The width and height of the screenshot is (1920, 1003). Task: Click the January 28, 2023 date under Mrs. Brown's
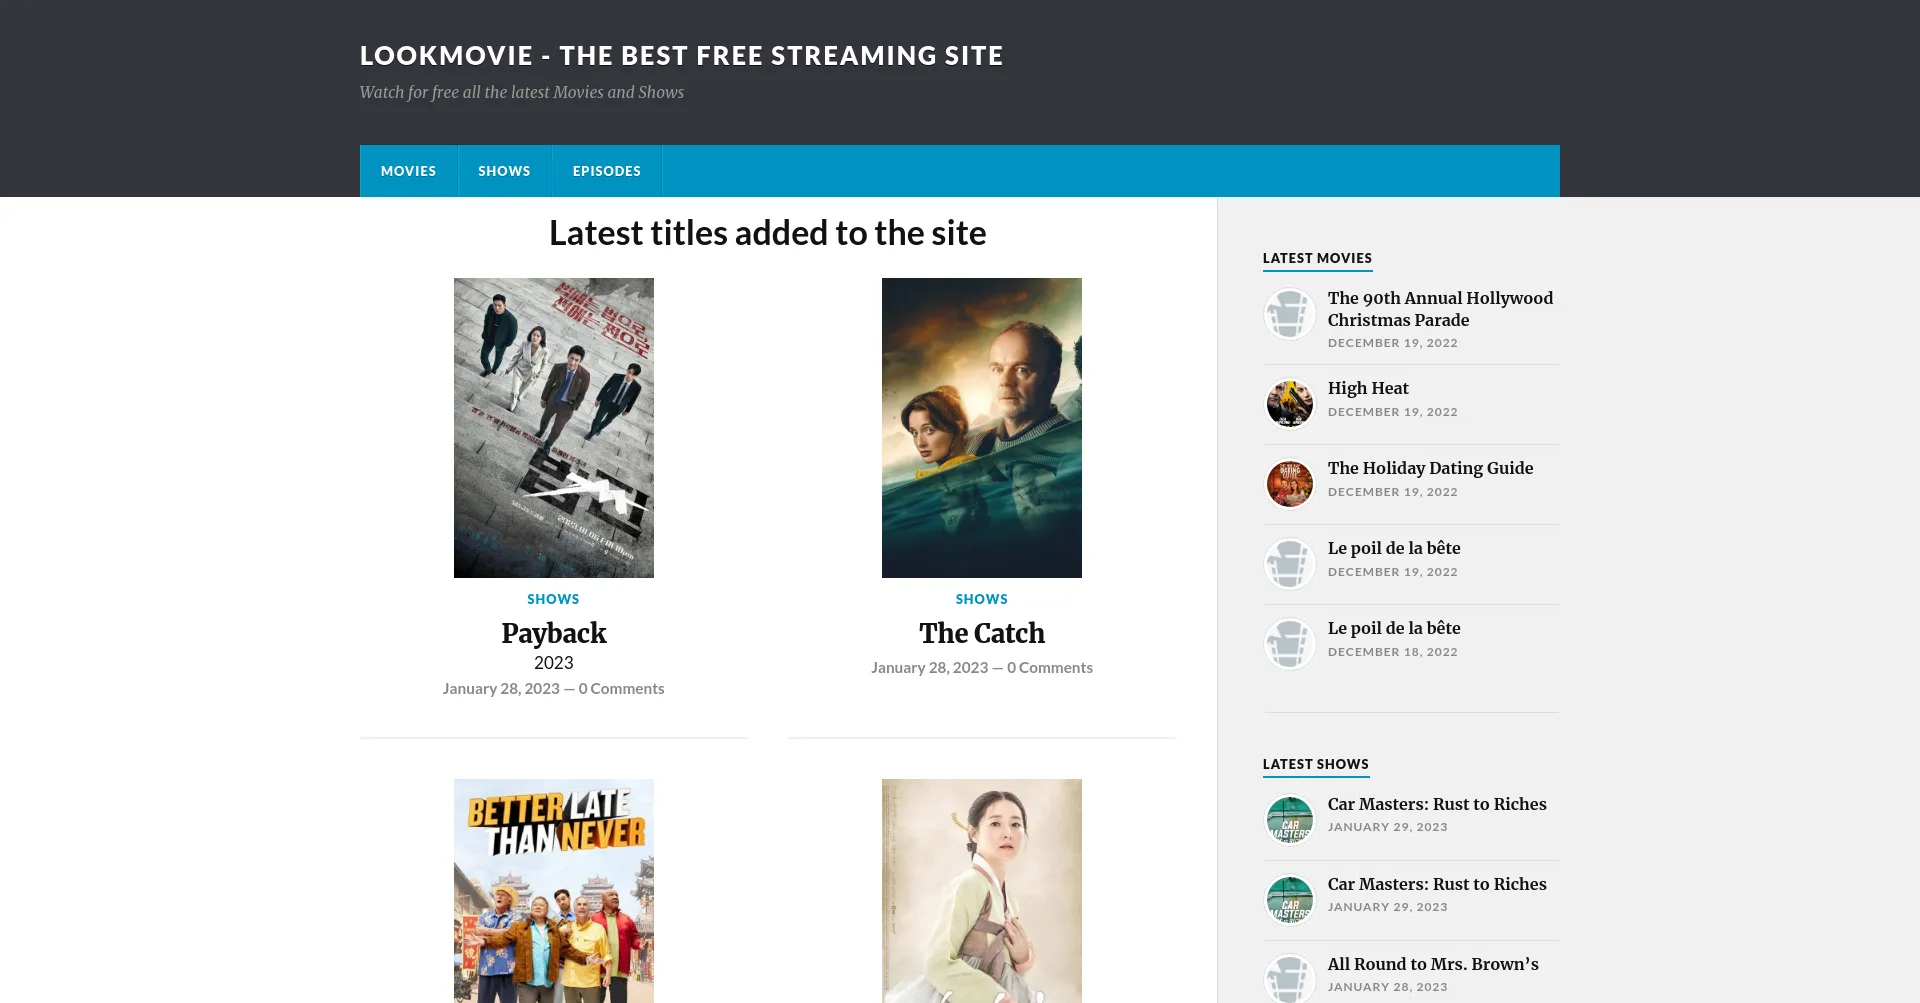point(1388,987)
